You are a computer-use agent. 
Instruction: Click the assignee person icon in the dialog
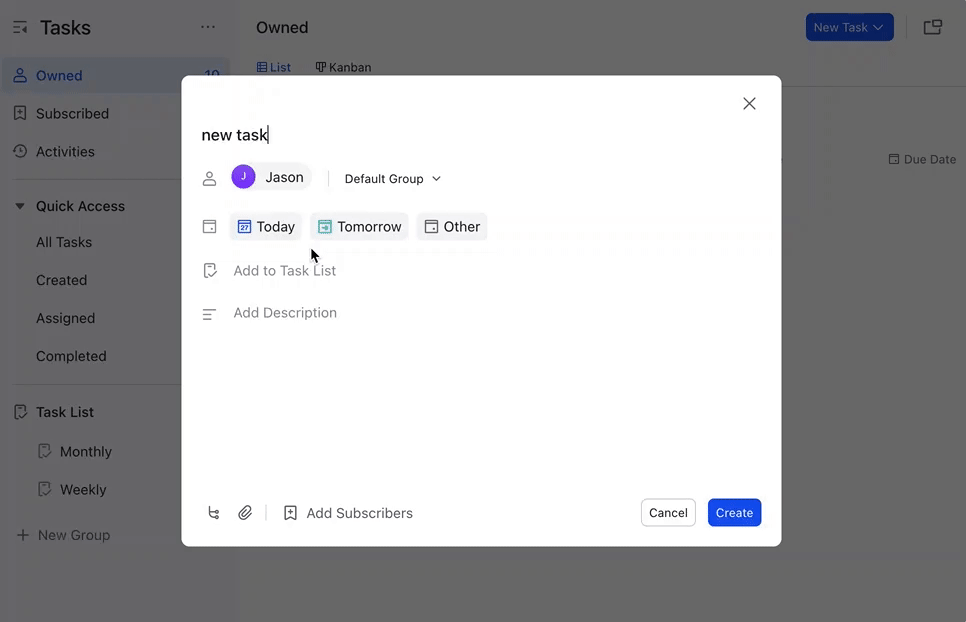(210, 178)
